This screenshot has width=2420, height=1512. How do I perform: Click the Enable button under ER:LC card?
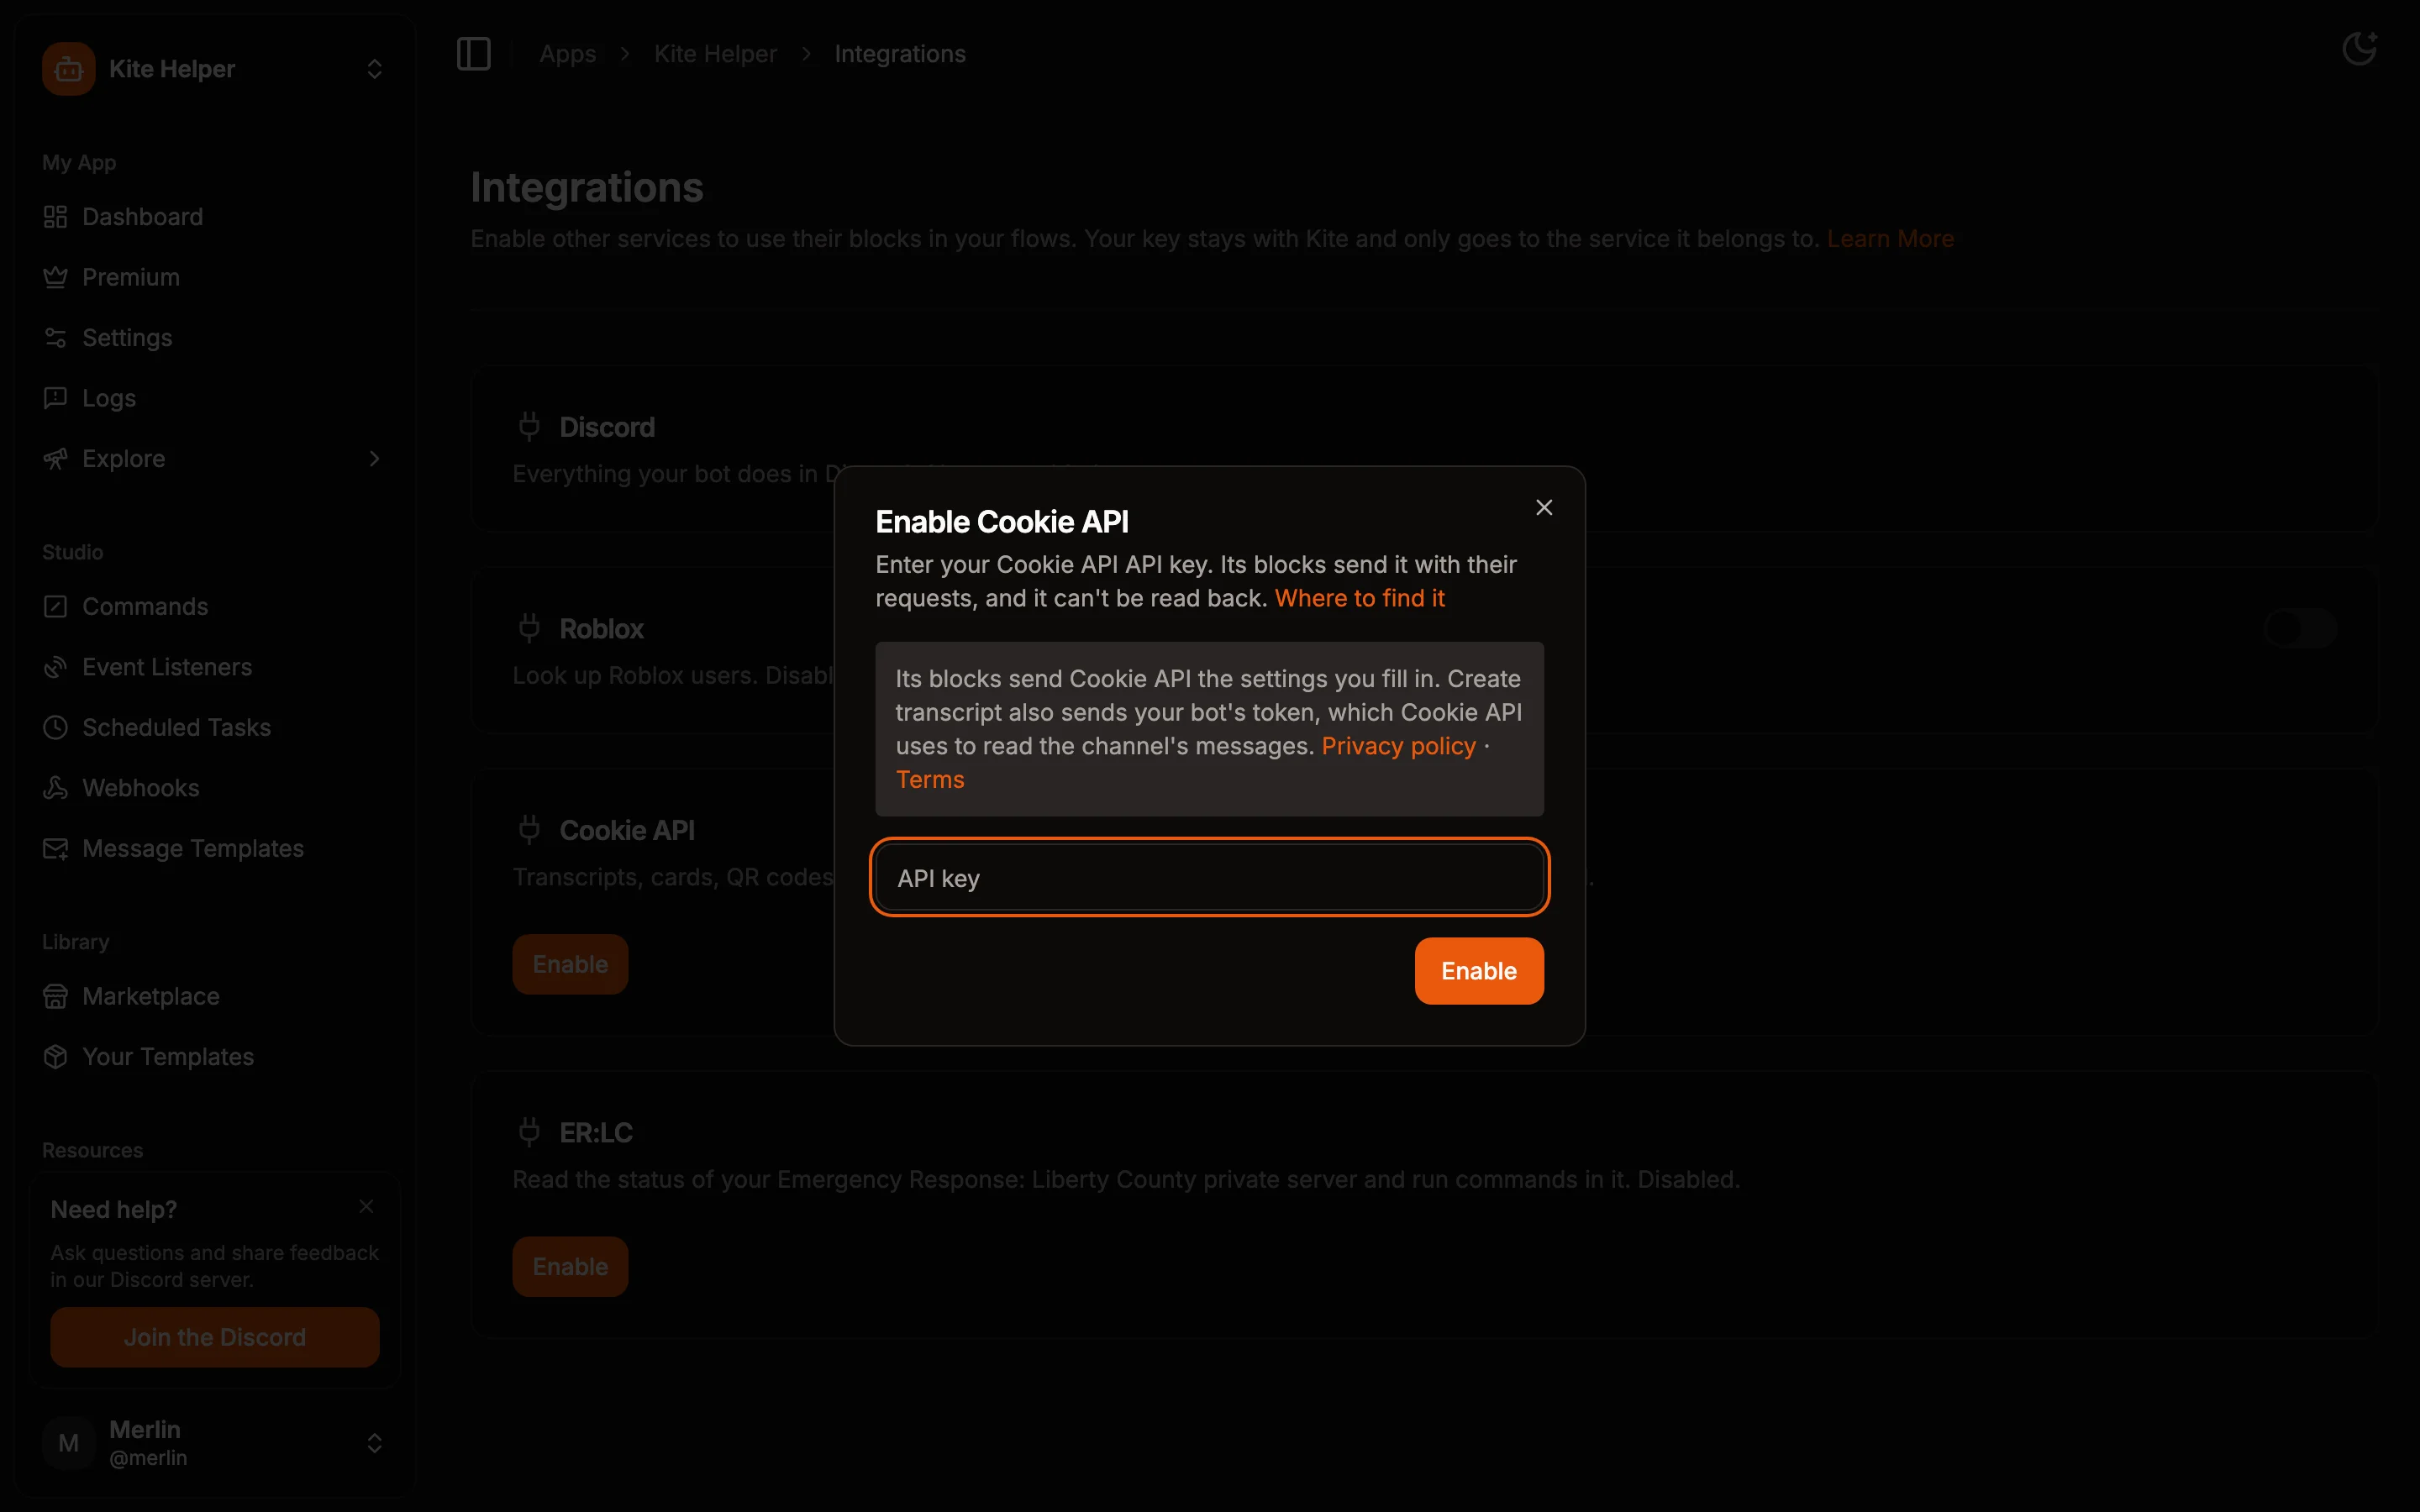pos(570,1266)
